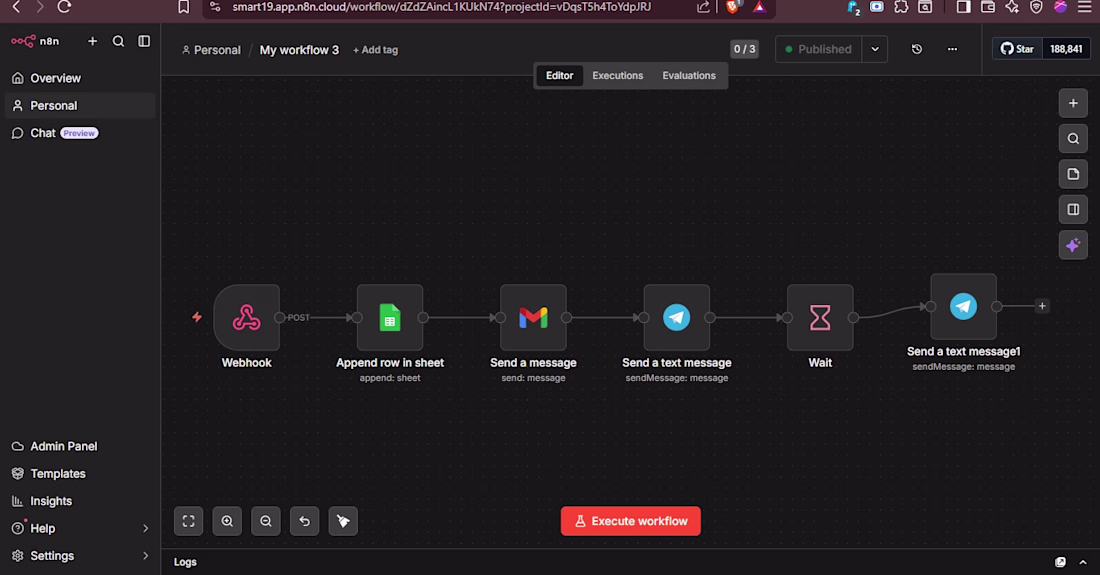Click the fit view icon
1100x575 pixels.
click(189, 521)
